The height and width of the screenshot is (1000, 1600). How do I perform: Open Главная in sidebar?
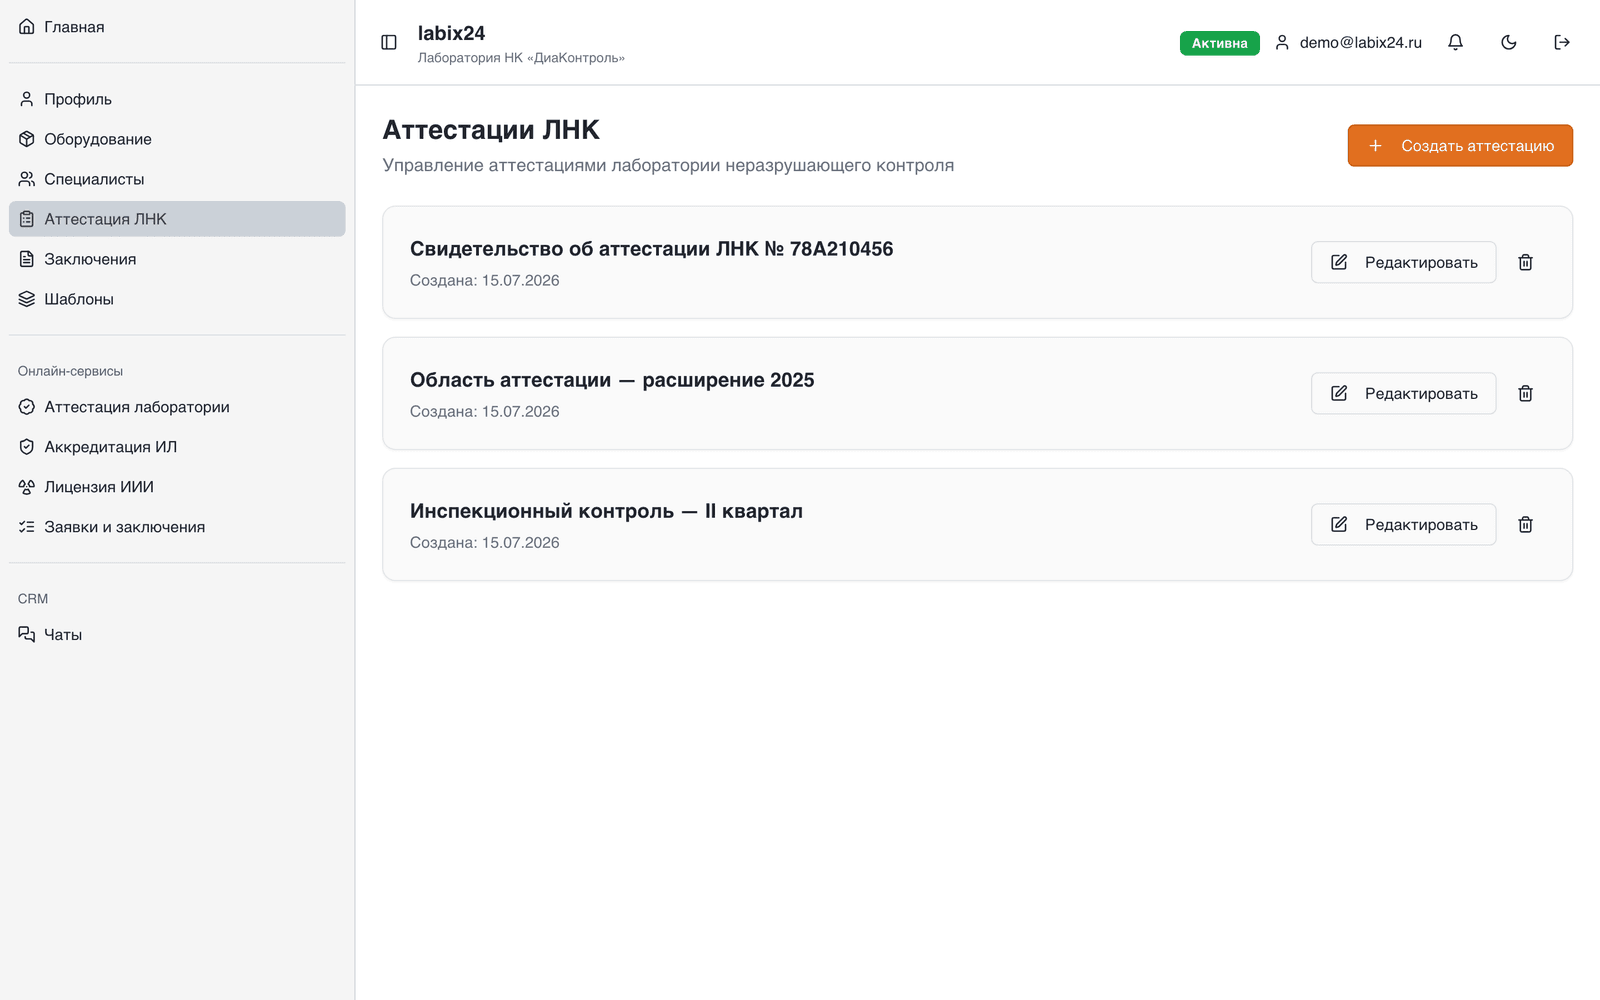pos(177,27)
